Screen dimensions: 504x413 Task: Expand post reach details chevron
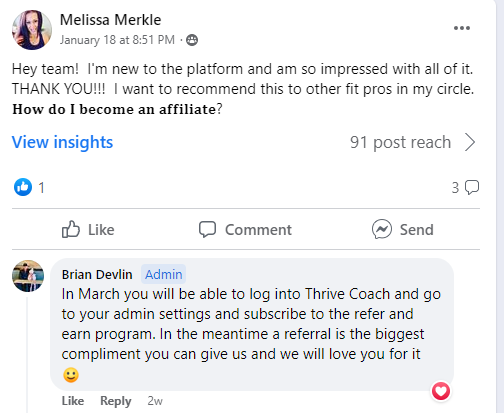[x=470, y=143]
